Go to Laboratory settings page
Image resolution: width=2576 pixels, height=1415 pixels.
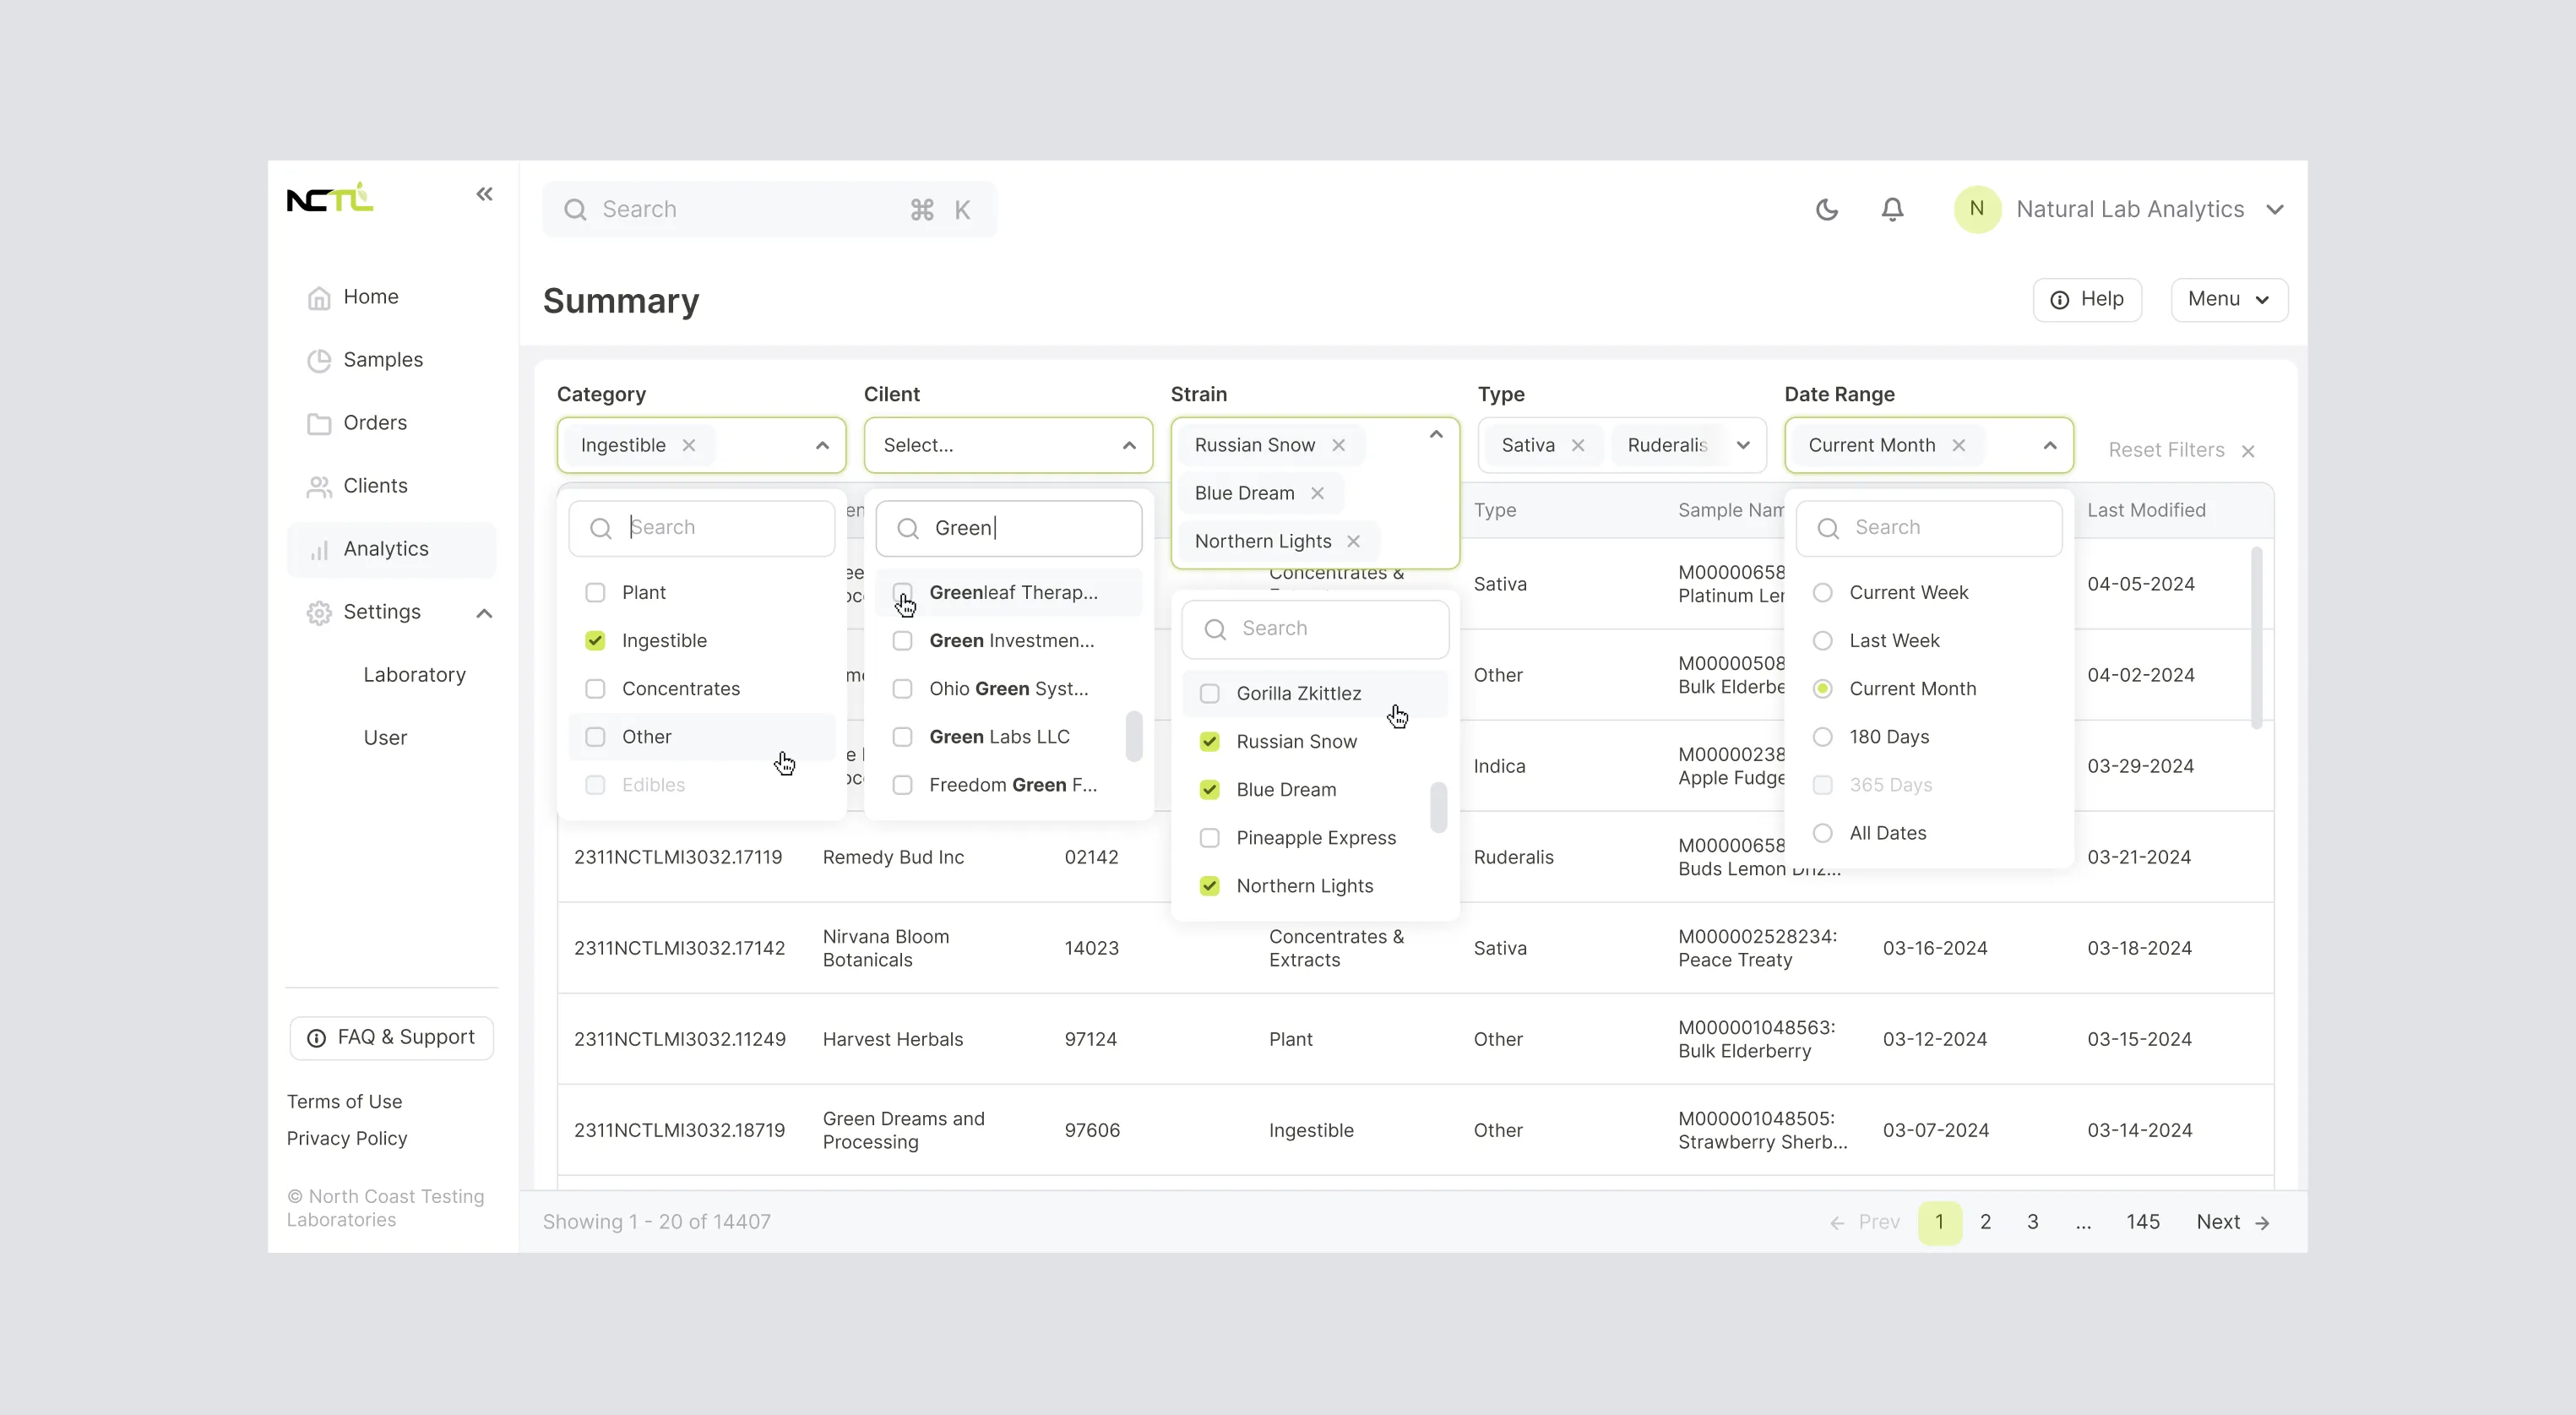(414, 675)
